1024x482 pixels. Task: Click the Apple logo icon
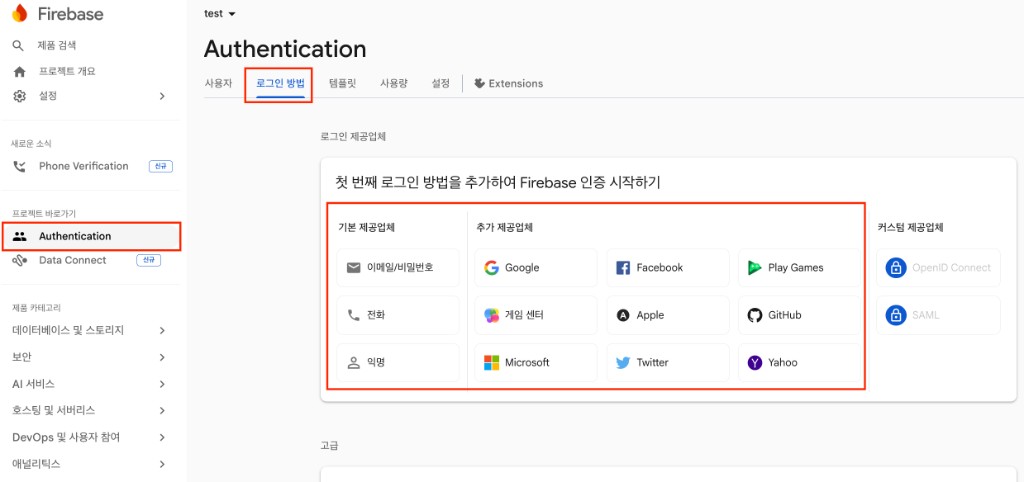point(623,315)
